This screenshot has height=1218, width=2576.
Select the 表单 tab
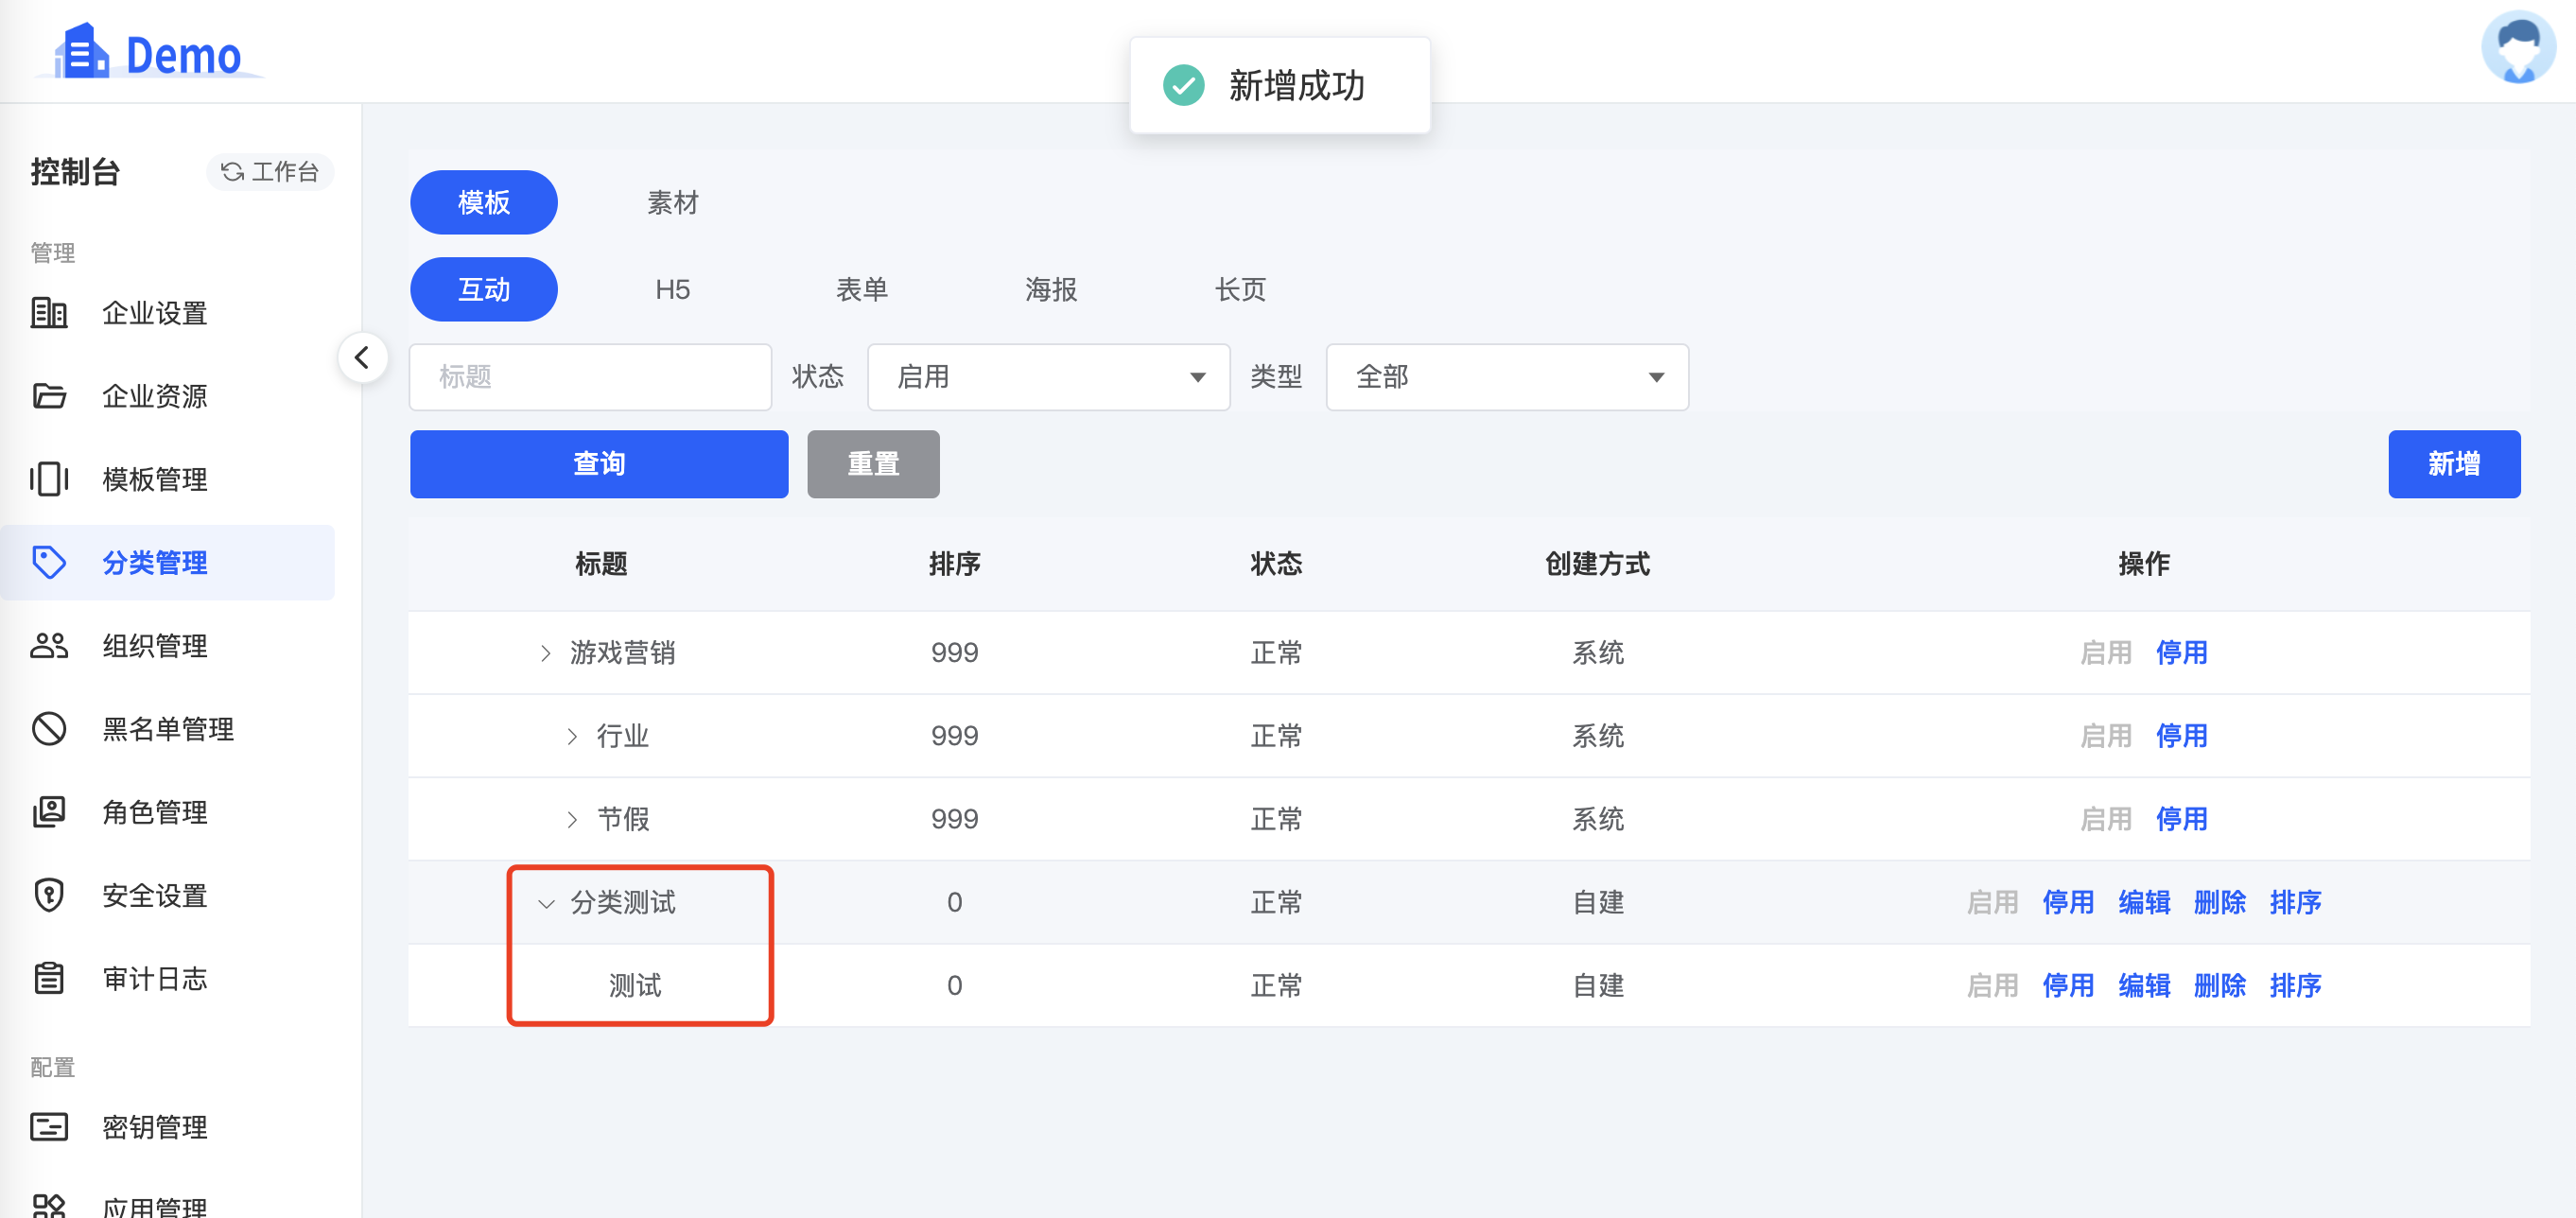point(862,289)
